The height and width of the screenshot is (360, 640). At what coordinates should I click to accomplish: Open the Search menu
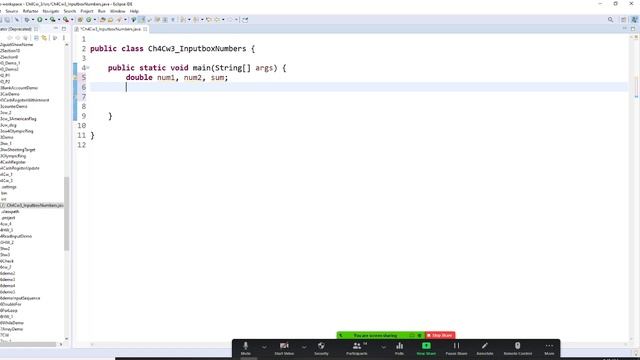coord(70,11)
